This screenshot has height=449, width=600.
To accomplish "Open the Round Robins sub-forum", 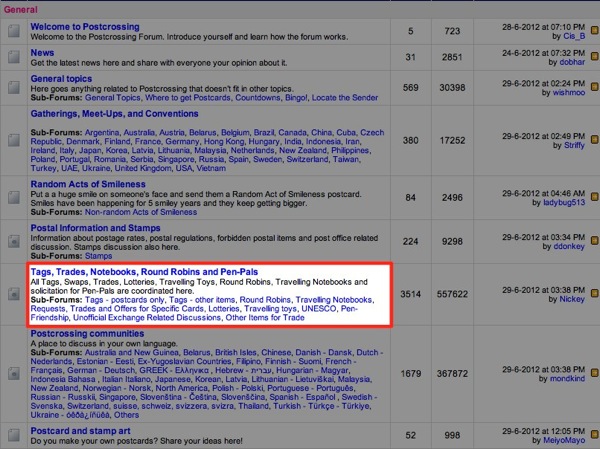I will click(x=265, y=300).
